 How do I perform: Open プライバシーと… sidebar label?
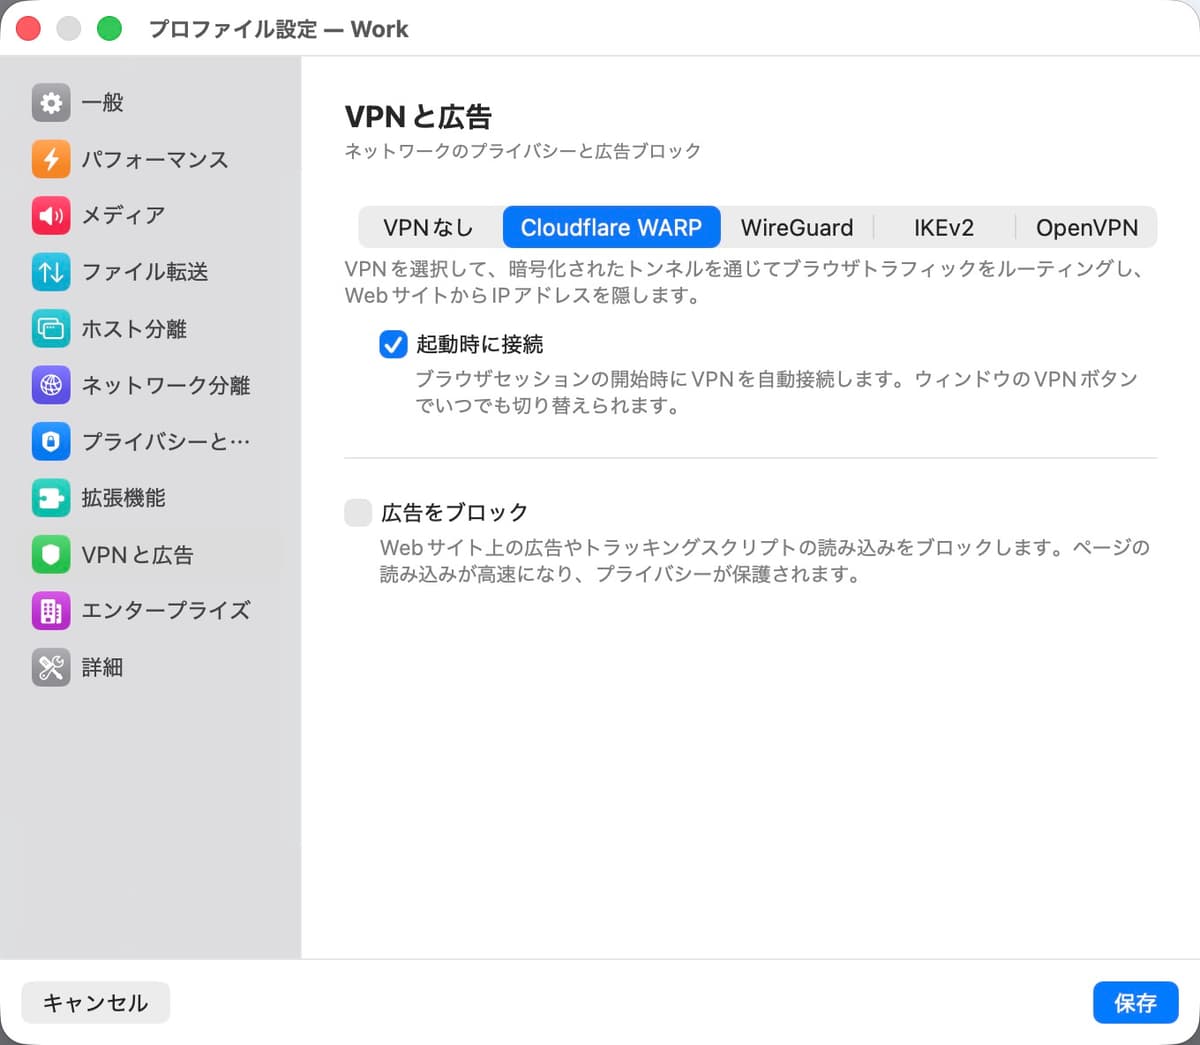coord(166,441)
